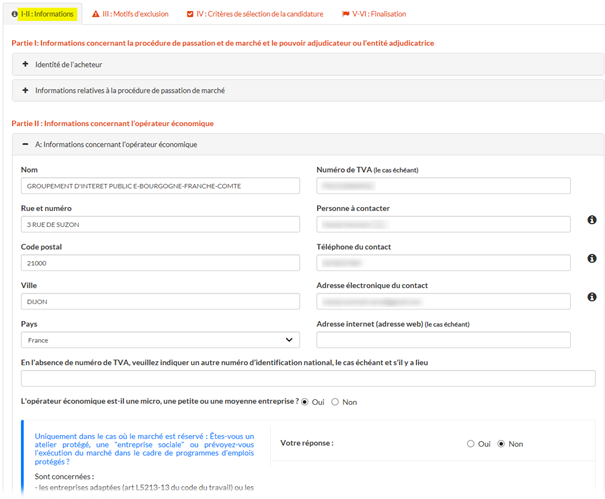Expand Identité de l'acheteur section
The image size is (605, 499).
(25, 64)
